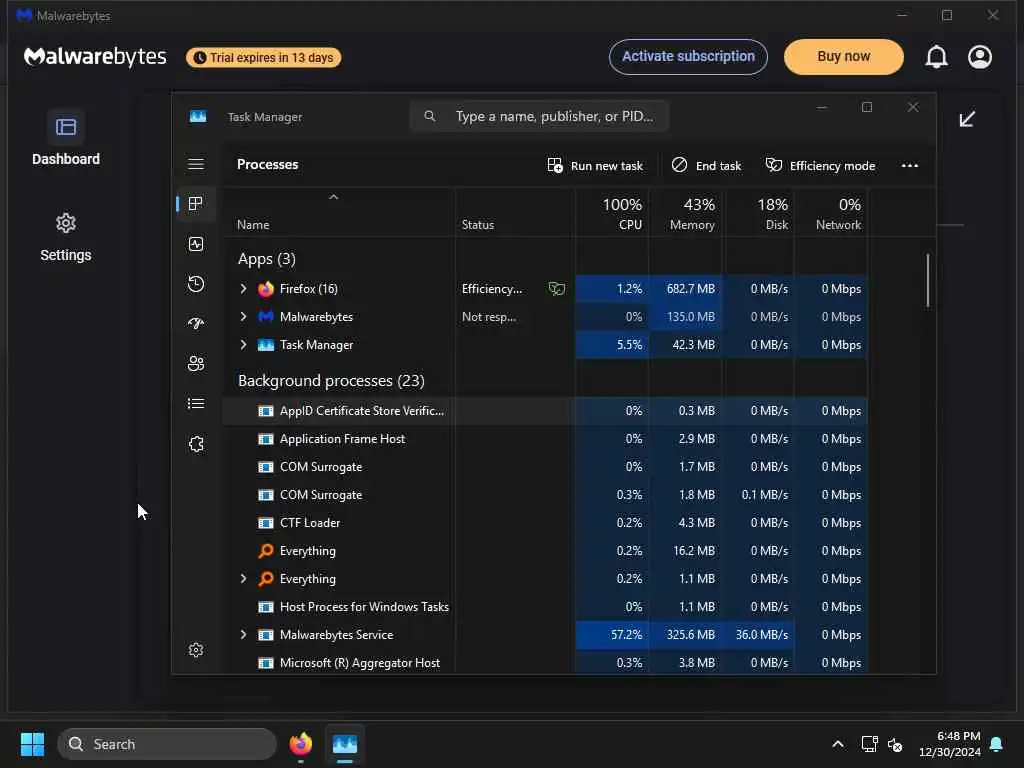The image size is (1024, 768).
Task: Select the Application Frame Host process
Action: pos(545,439)
